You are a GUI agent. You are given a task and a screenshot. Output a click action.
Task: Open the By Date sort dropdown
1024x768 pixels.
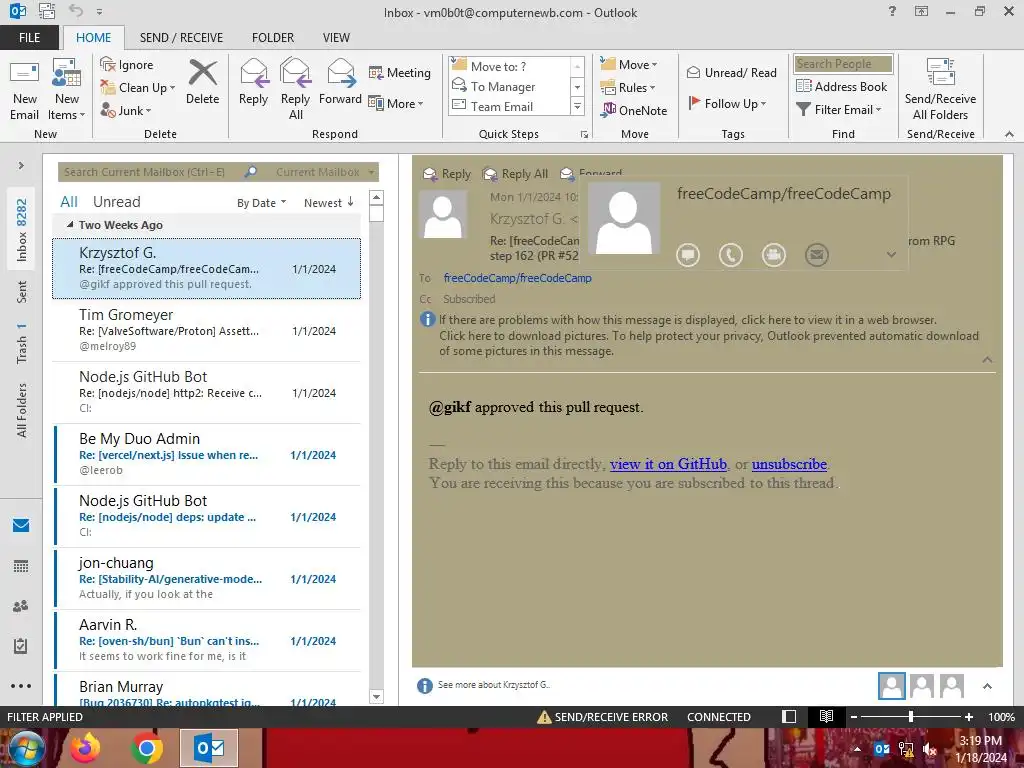[261, 203]
